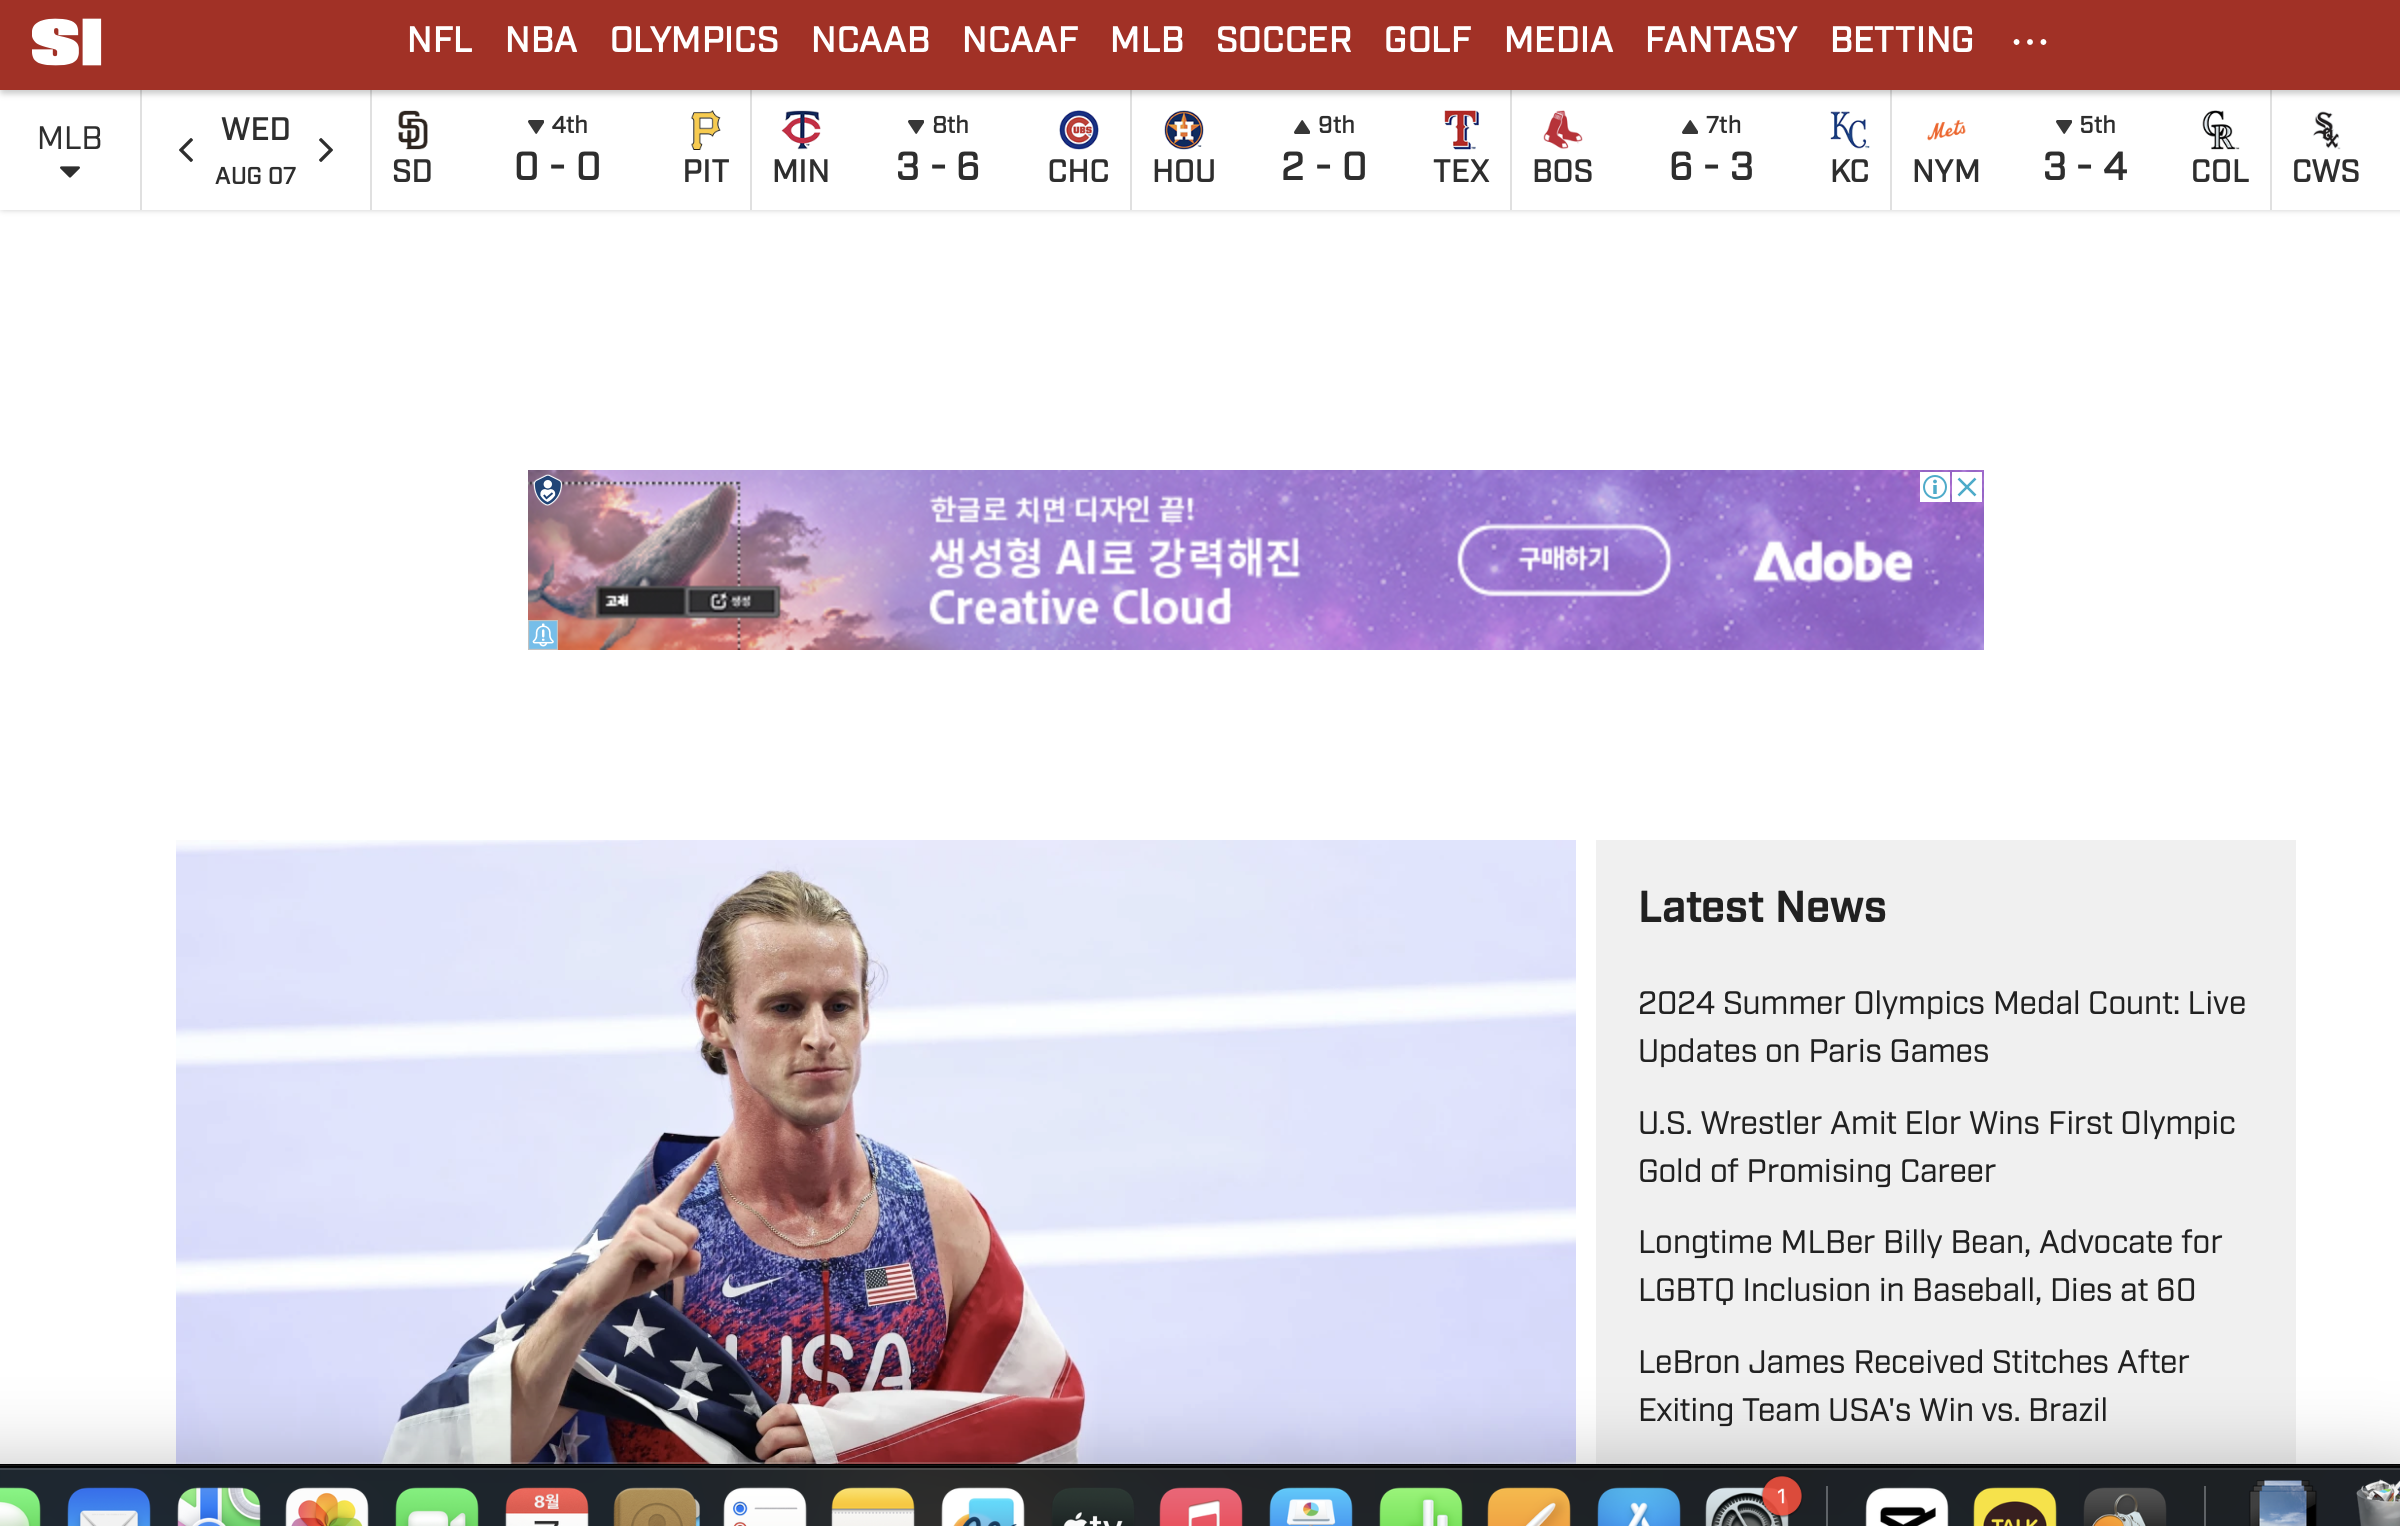Viewport: 2400px width, 1526px height.
Task: Open System Settings in the dock
Action: 1745,1510
